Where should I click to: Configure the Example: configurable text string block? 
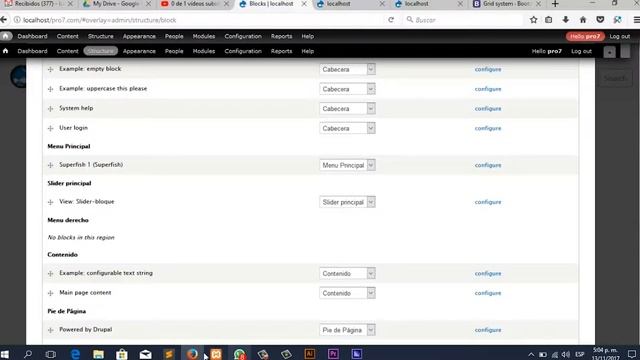pyautogui.click(x=488, y=273)
